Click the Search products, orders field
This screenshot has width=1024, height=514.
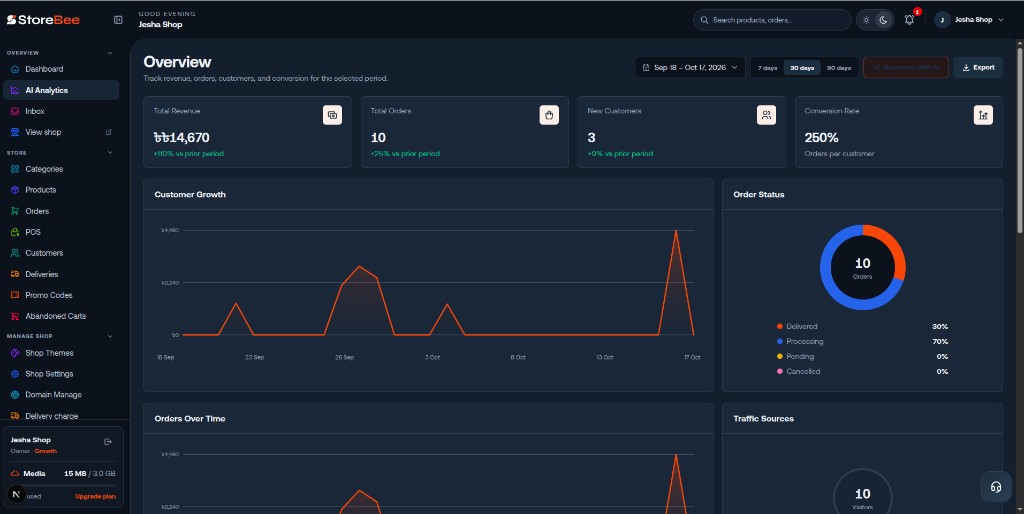tap(773, 20)
